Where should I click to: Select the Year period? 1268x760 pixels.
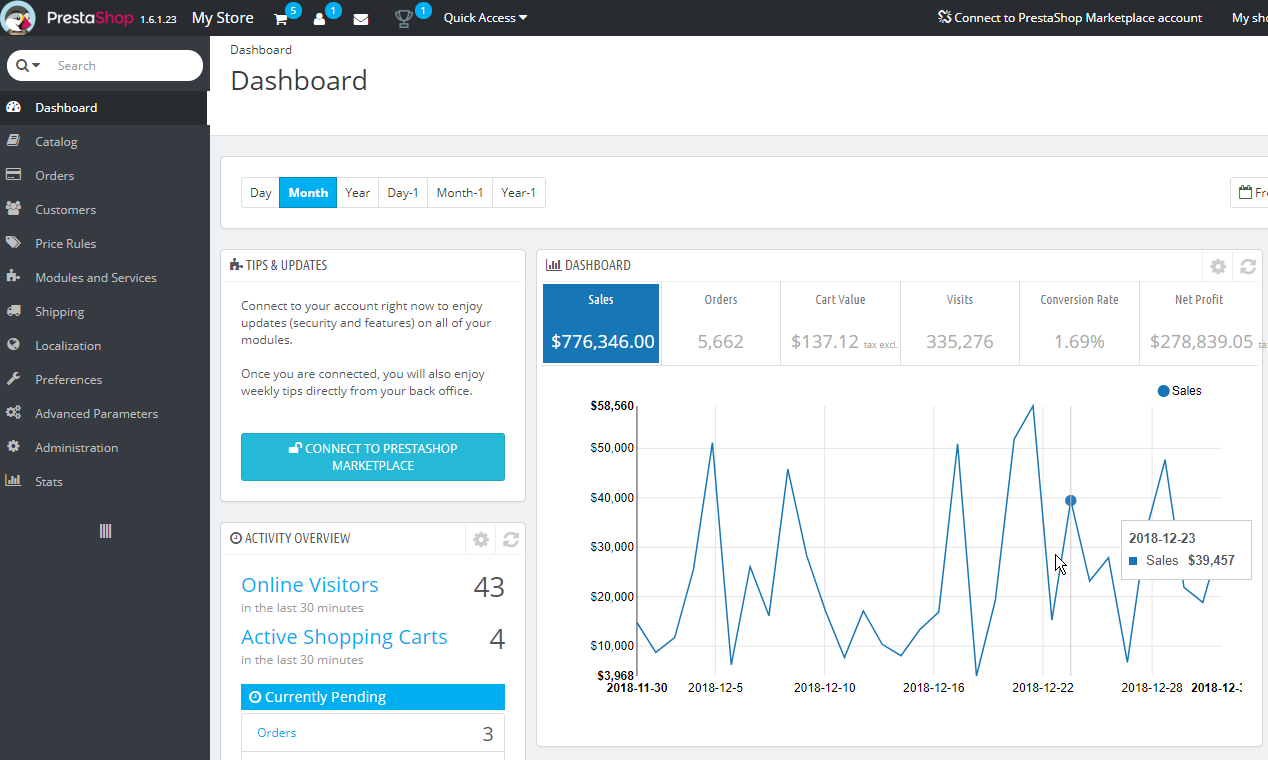358,193
